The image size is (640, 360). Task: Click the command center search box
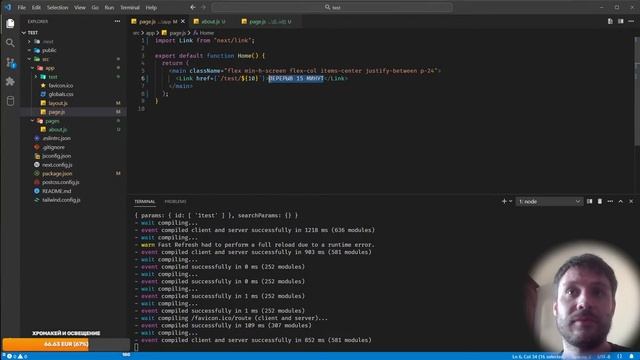(x=332, y=7)
